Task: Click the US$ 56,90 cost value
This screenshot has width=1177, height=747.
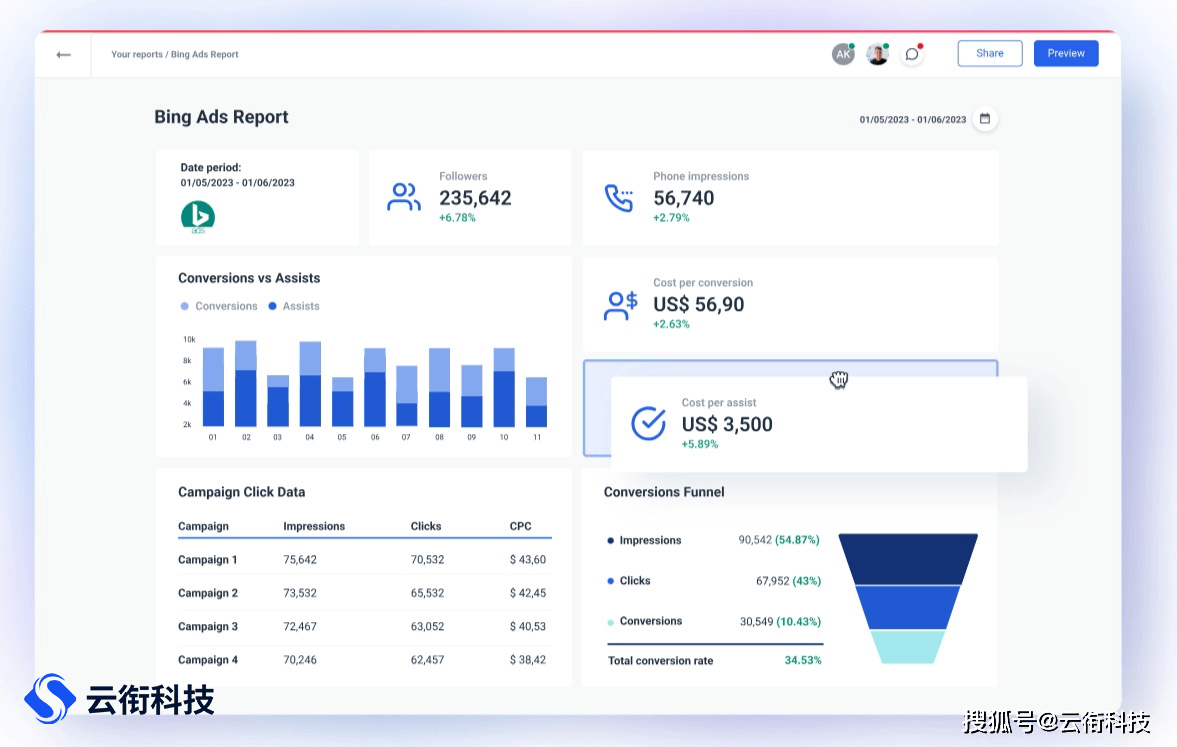Action: (x=699, y=305)
